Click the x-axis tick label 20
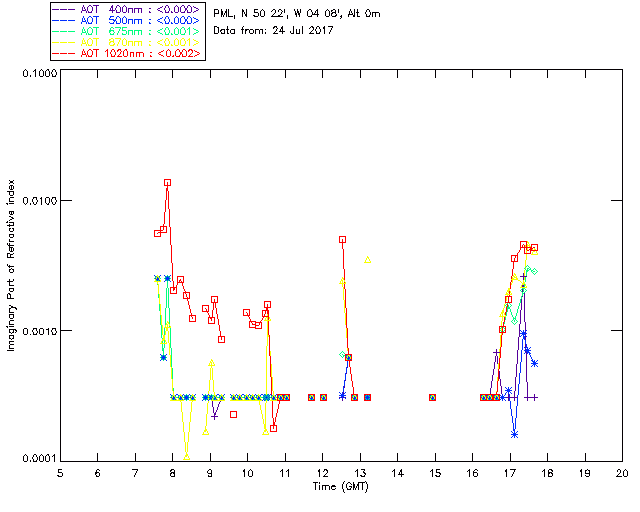 tap(622, 473)
